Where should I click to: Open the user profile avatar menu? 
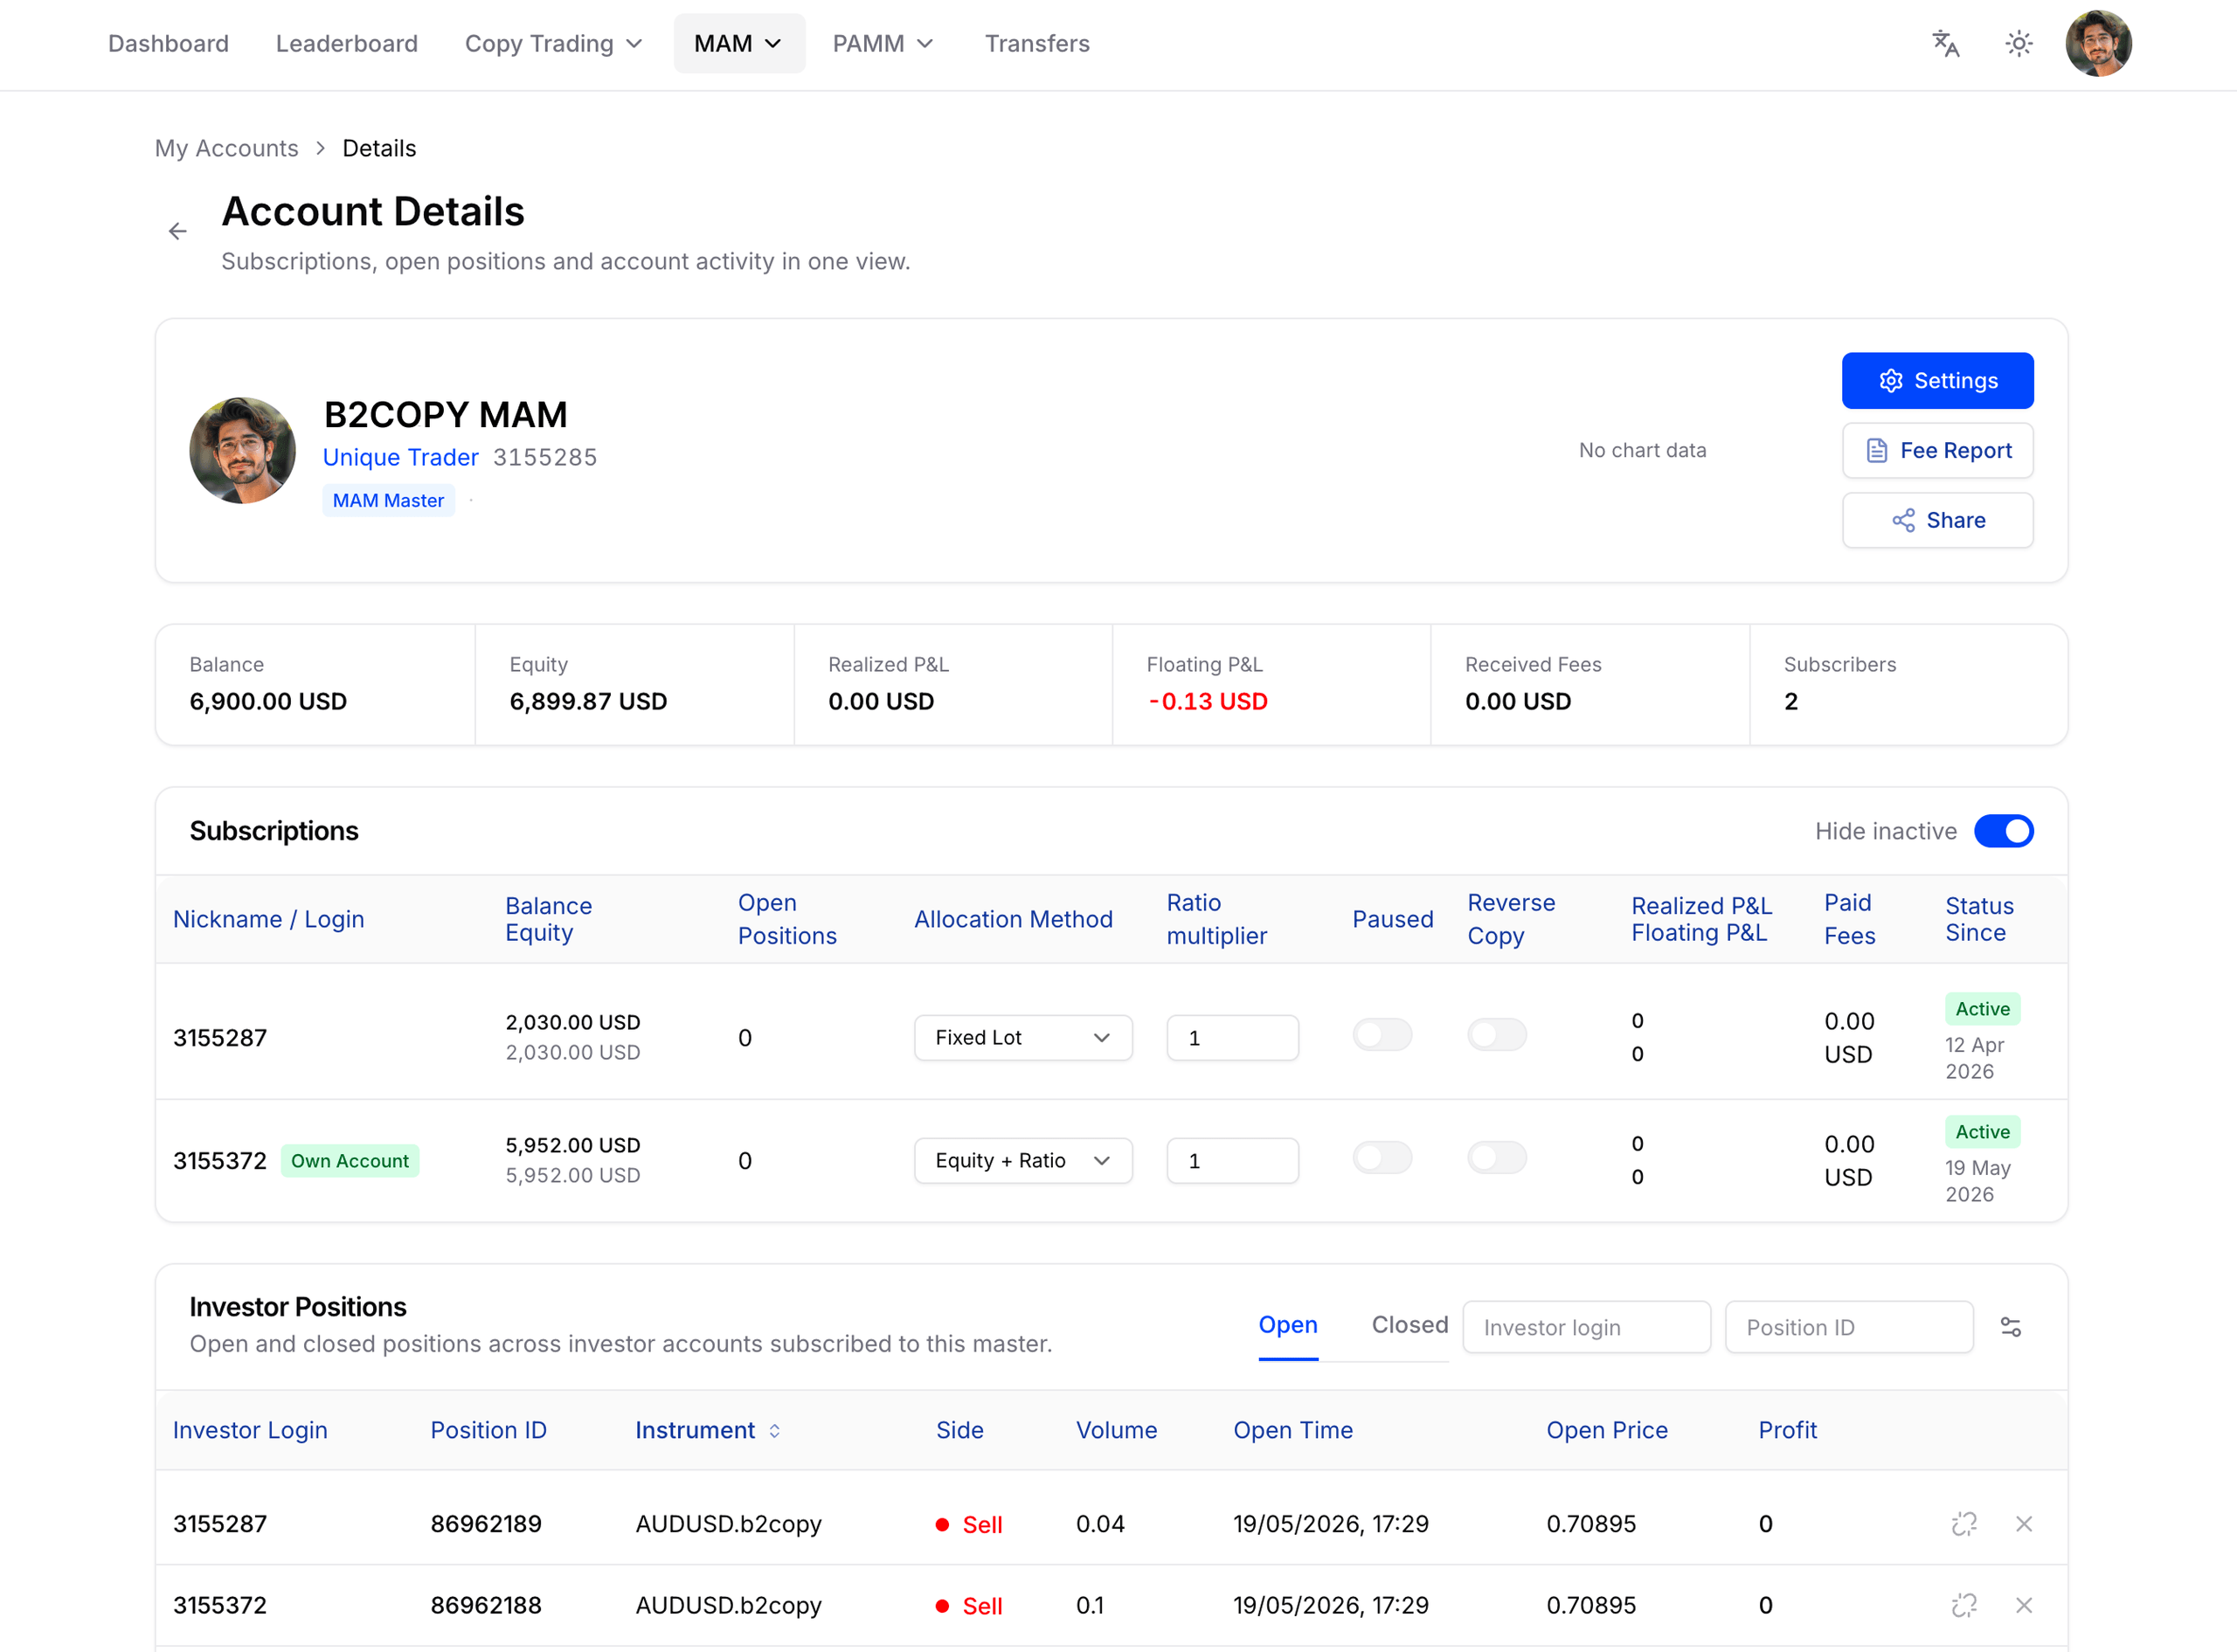[x=2099, y=44]
